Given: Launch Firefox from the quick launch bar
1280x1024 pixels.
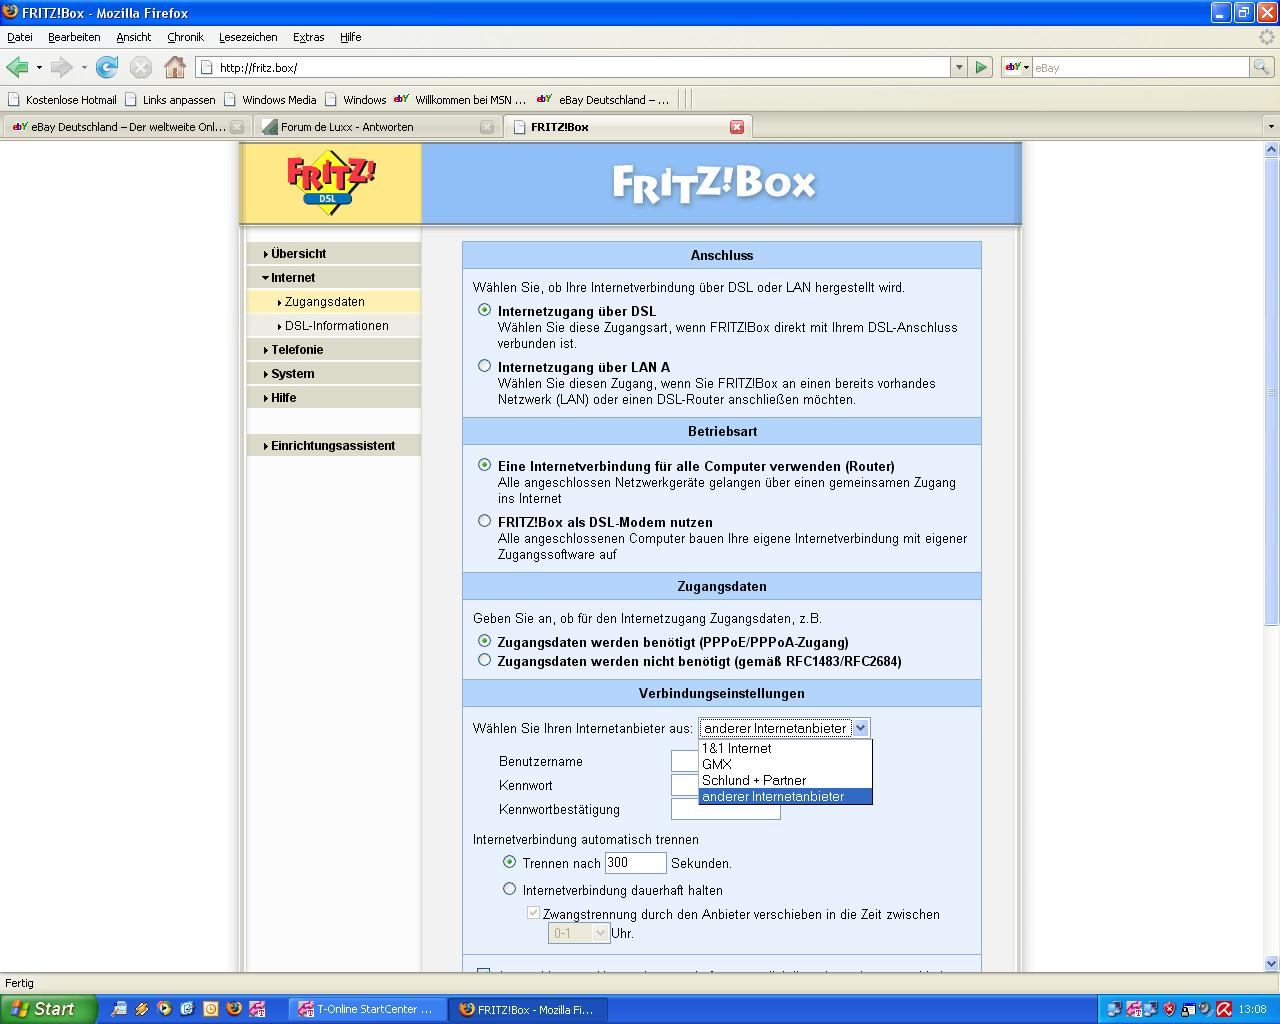Looking at the screenshot, I should [x=233, y=1009].
